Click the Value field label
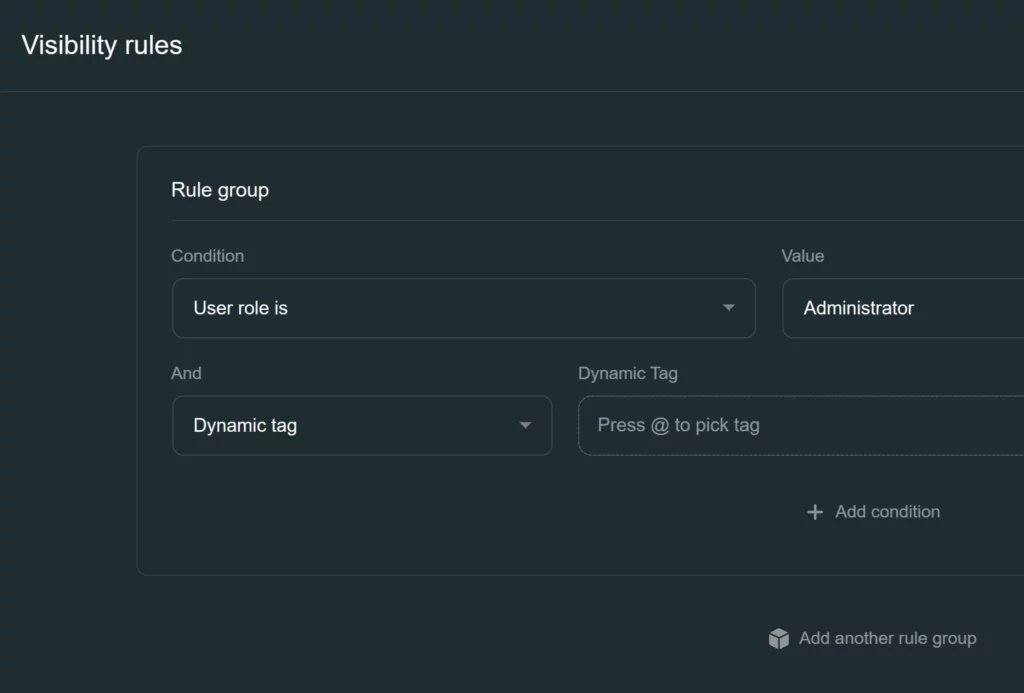1024x693 pixels. point(802,256)
